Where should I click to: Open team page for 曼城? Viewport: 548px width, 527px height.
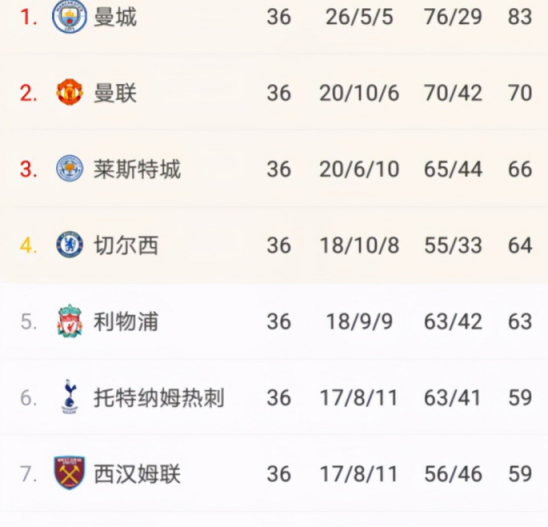pos(115,17)
